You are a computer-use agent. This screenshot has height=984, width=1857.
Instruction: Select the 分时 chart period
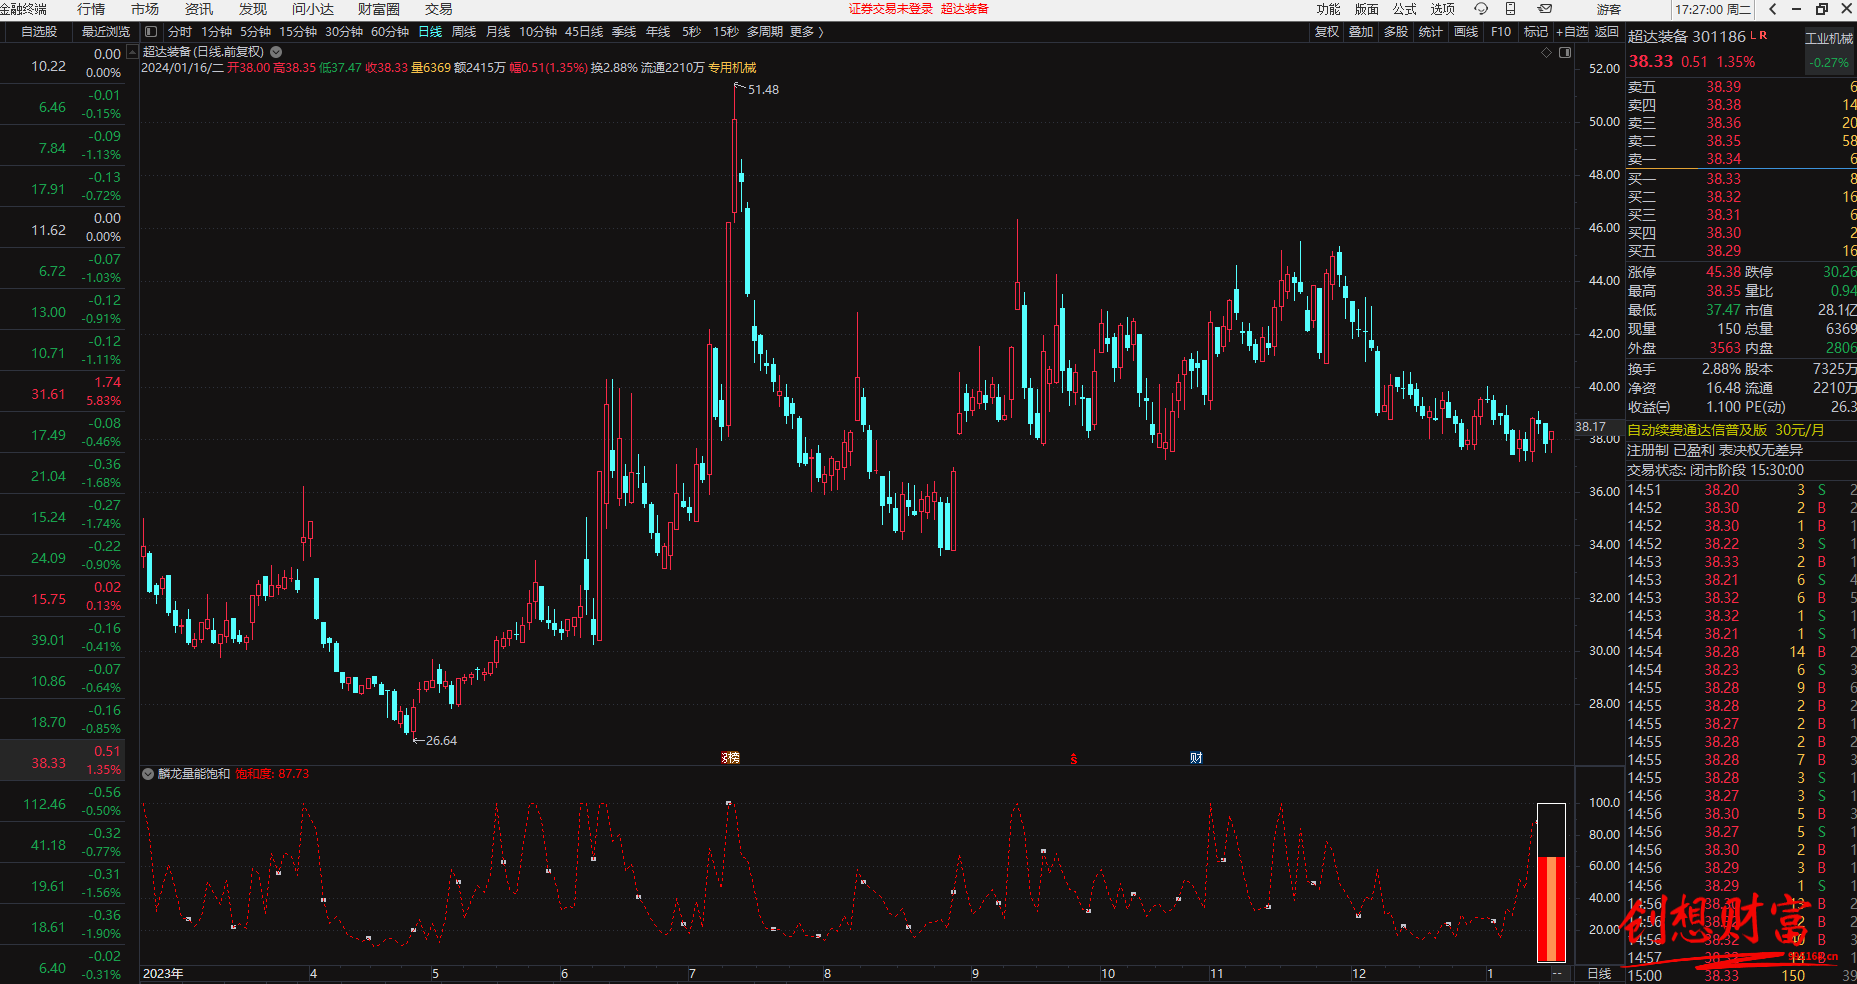[x=180, y=32]
